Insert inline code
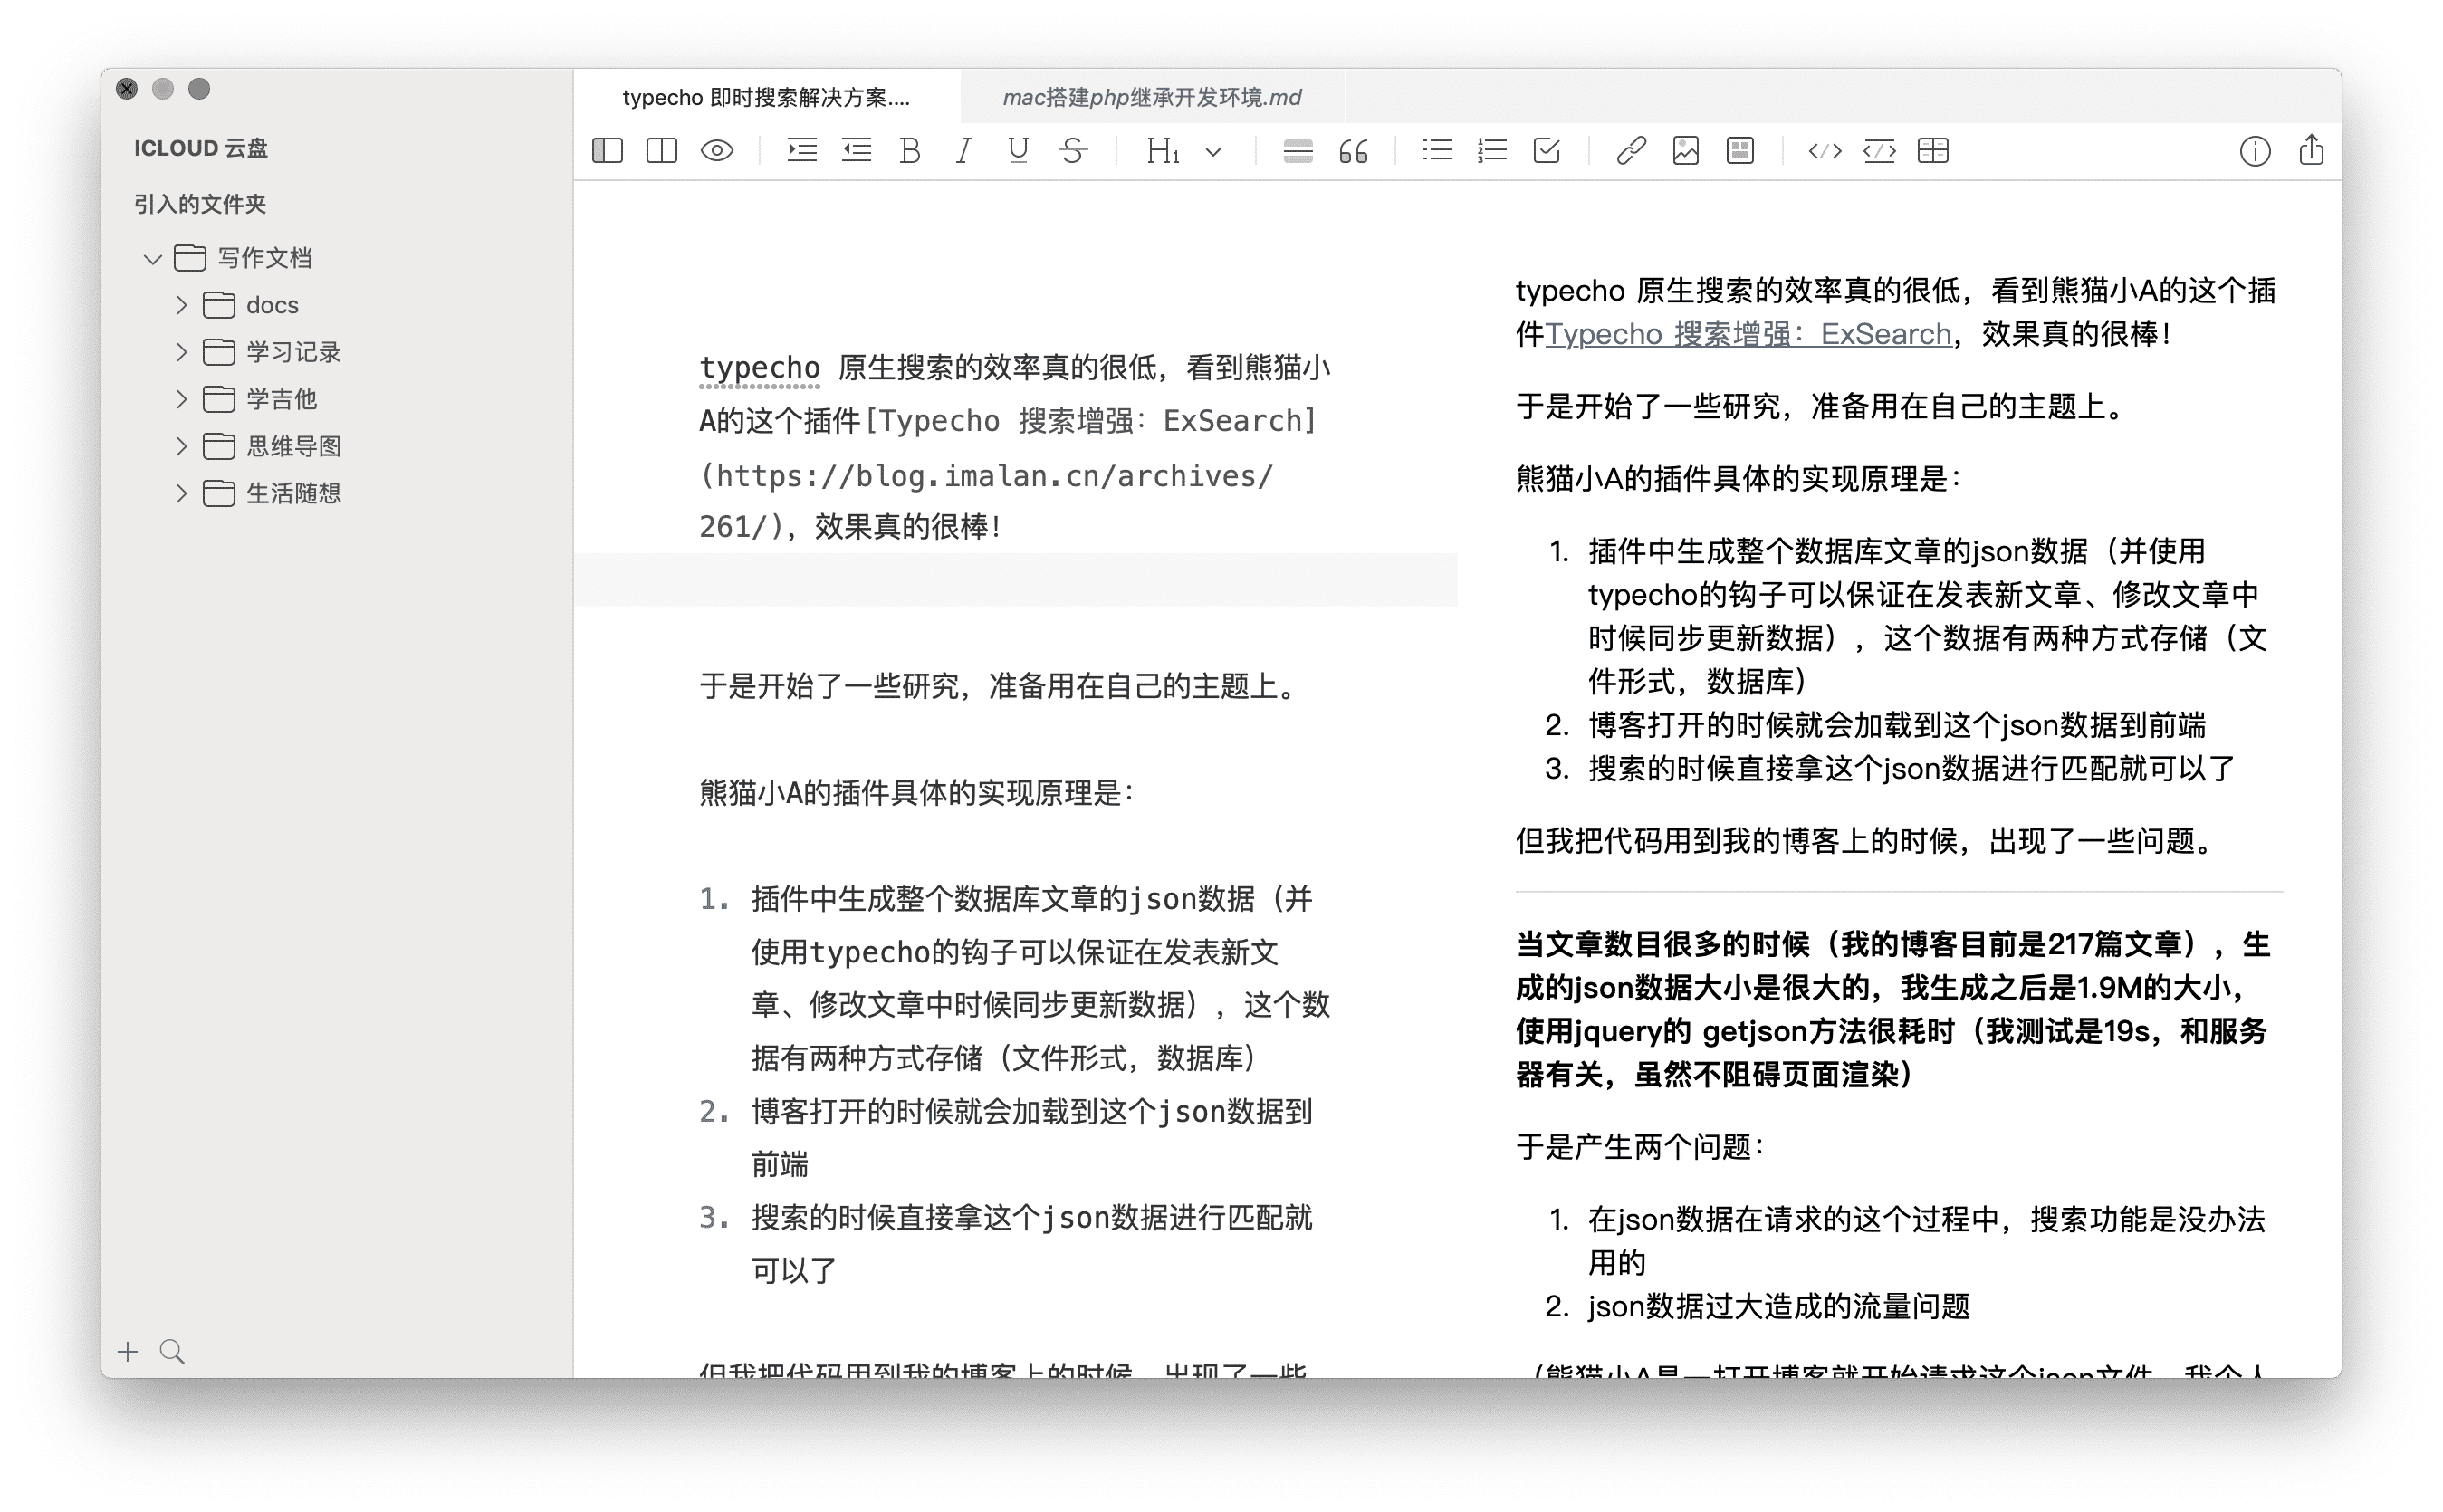Screen dimensions: 2443x1512 tap(1824, 151)
